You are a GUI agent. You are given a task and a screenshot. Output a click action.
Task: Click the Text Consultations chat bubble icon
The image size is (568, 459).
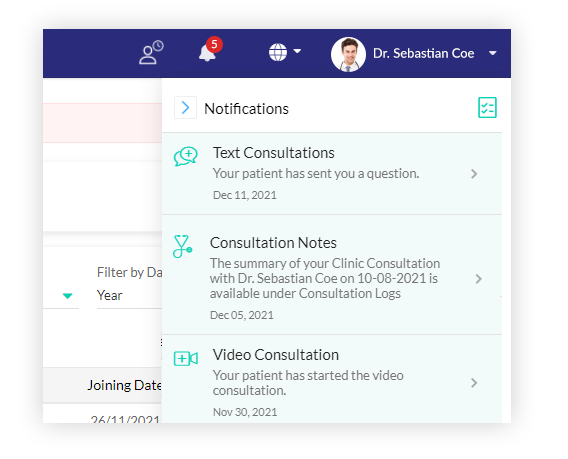pyautogui.click(x=185, y=157)
